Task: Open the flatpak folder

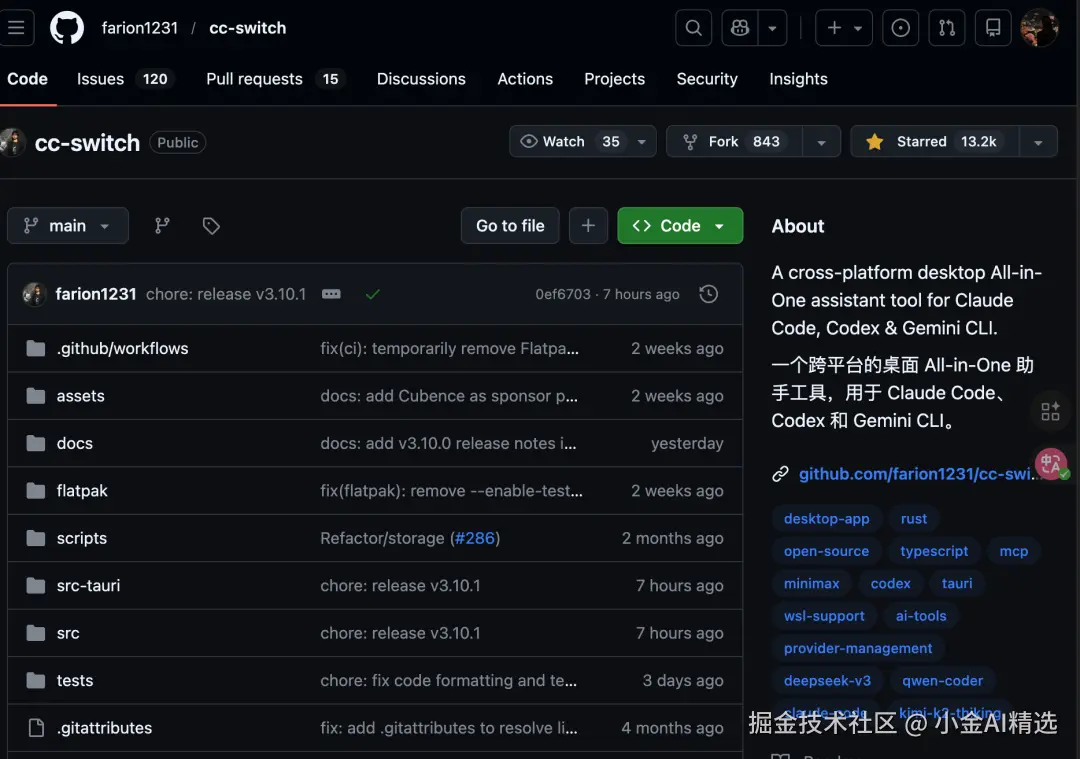Action: [x=82, y=491]
